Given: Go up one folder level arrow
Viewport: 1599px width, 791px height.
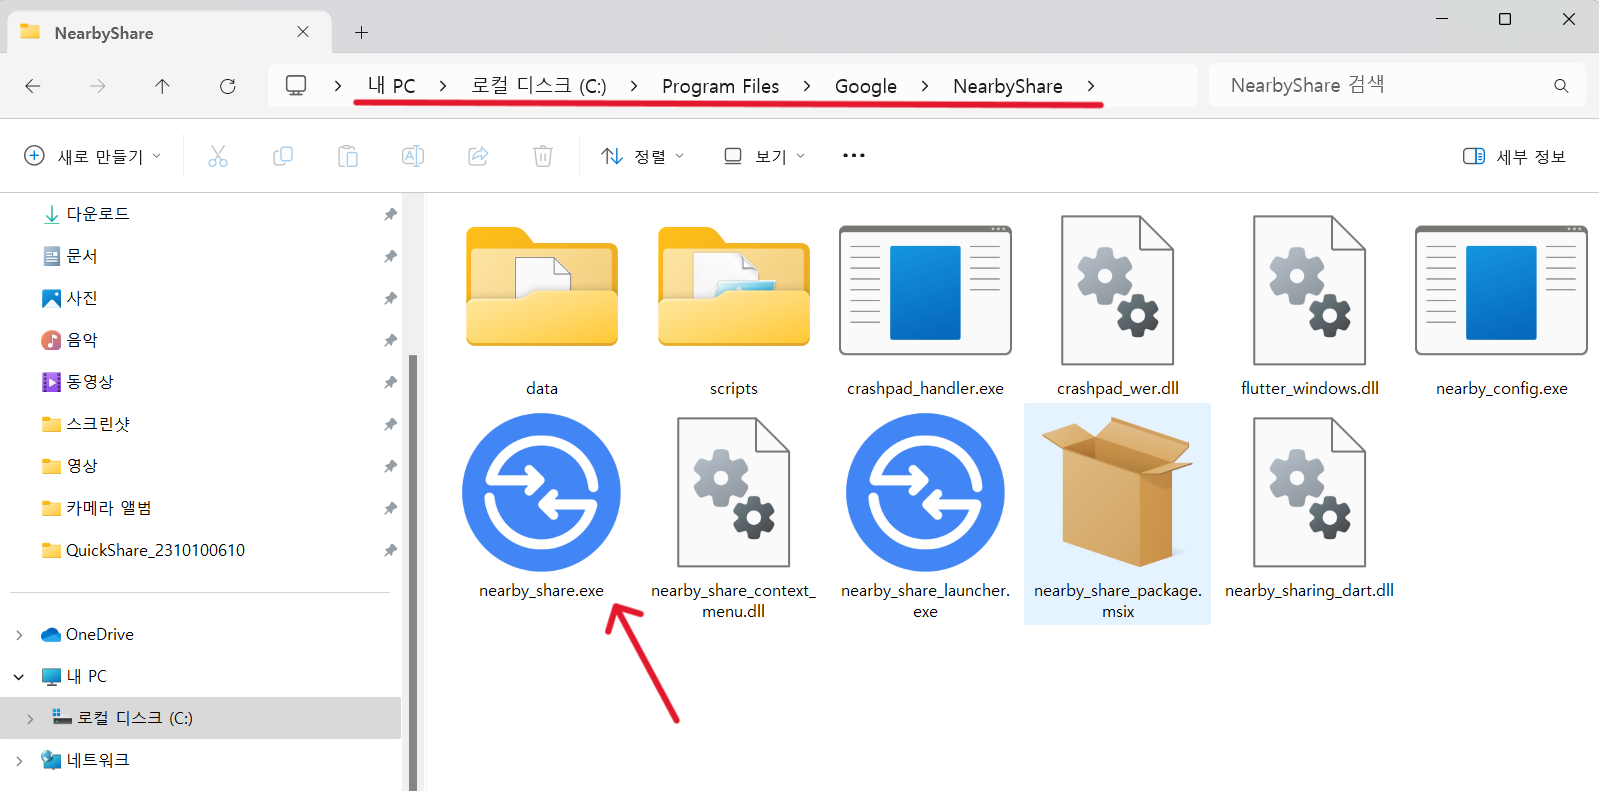Looking at the screenshot, I should [x=162, y=86].
